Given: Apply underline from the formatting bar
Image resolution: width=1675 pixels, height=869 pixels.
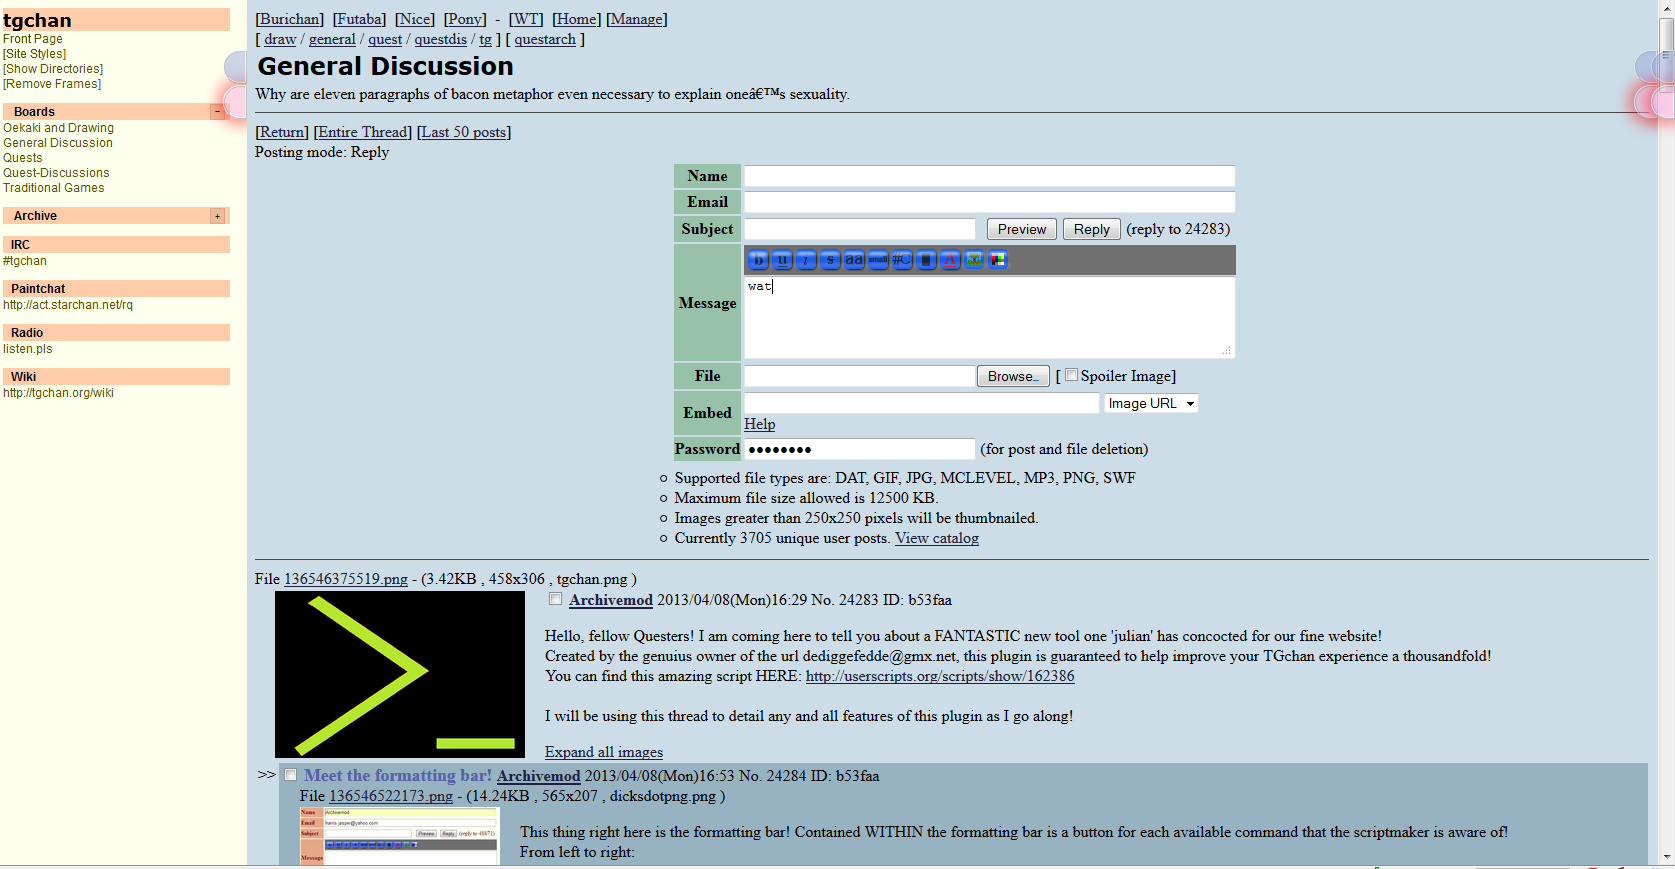Looking at the screenshot, I should tap(782, 260).
